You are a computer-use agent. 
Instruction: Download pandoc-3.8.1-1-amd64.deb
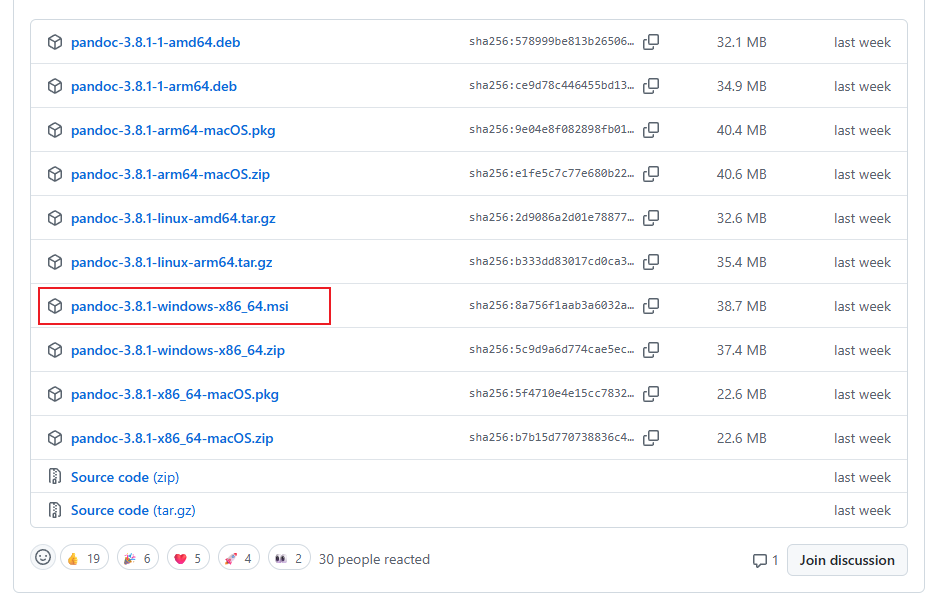(156, 42)
